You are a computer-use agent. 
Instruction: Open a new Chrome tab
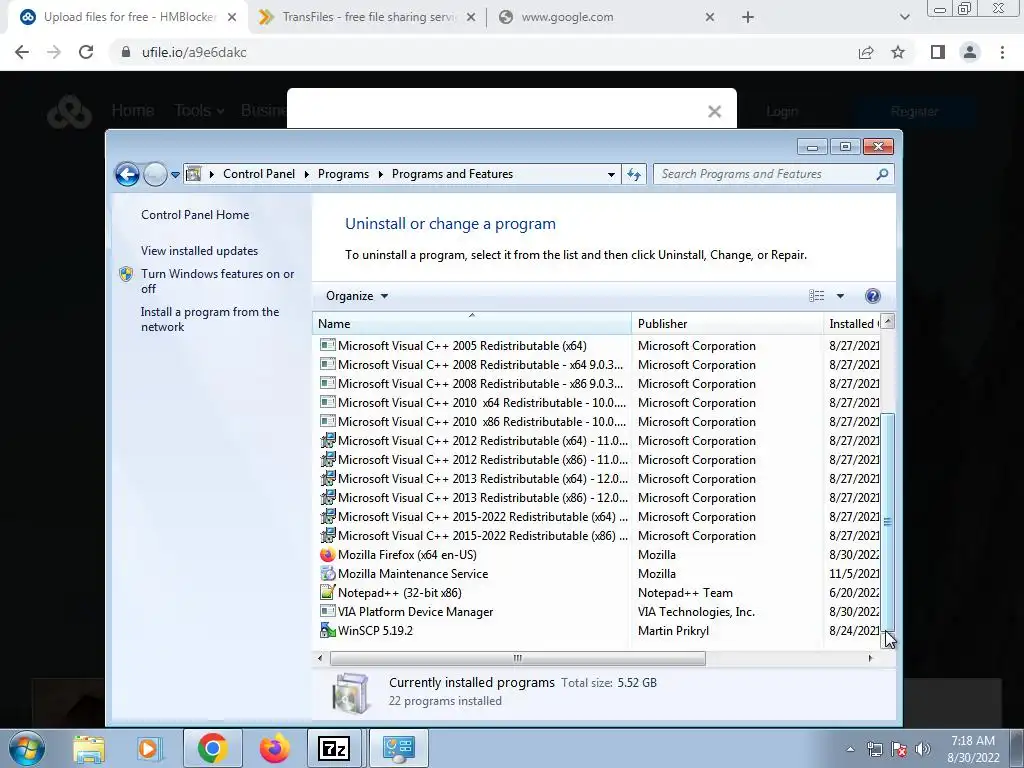coord(748,17)
